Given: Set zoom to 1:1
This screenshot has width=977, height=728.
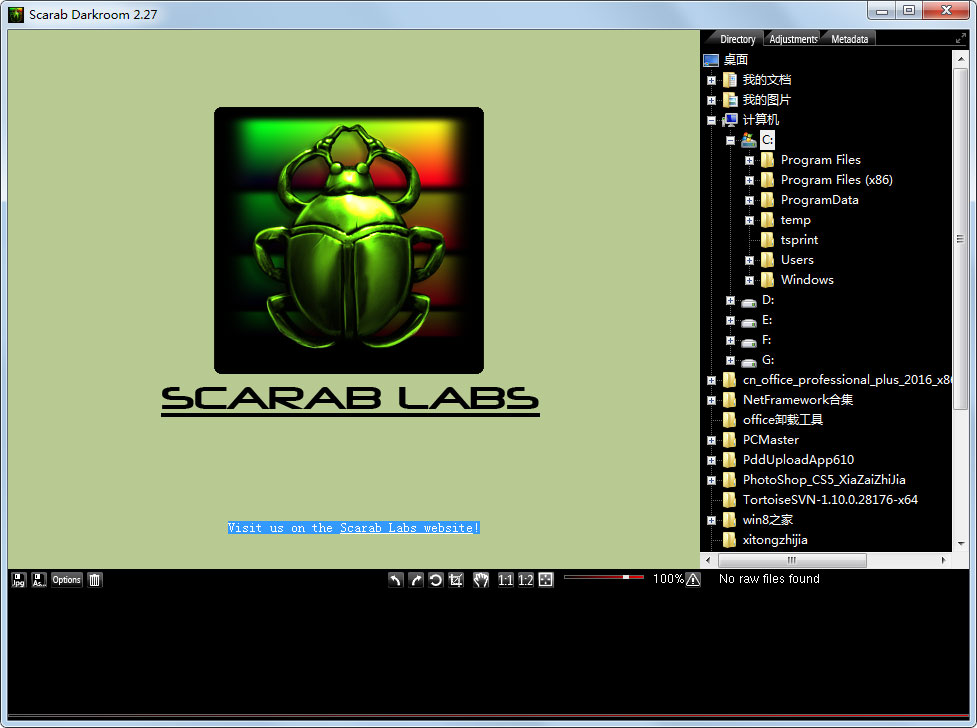Looking at the screenshot, I should tap(505, 580).
